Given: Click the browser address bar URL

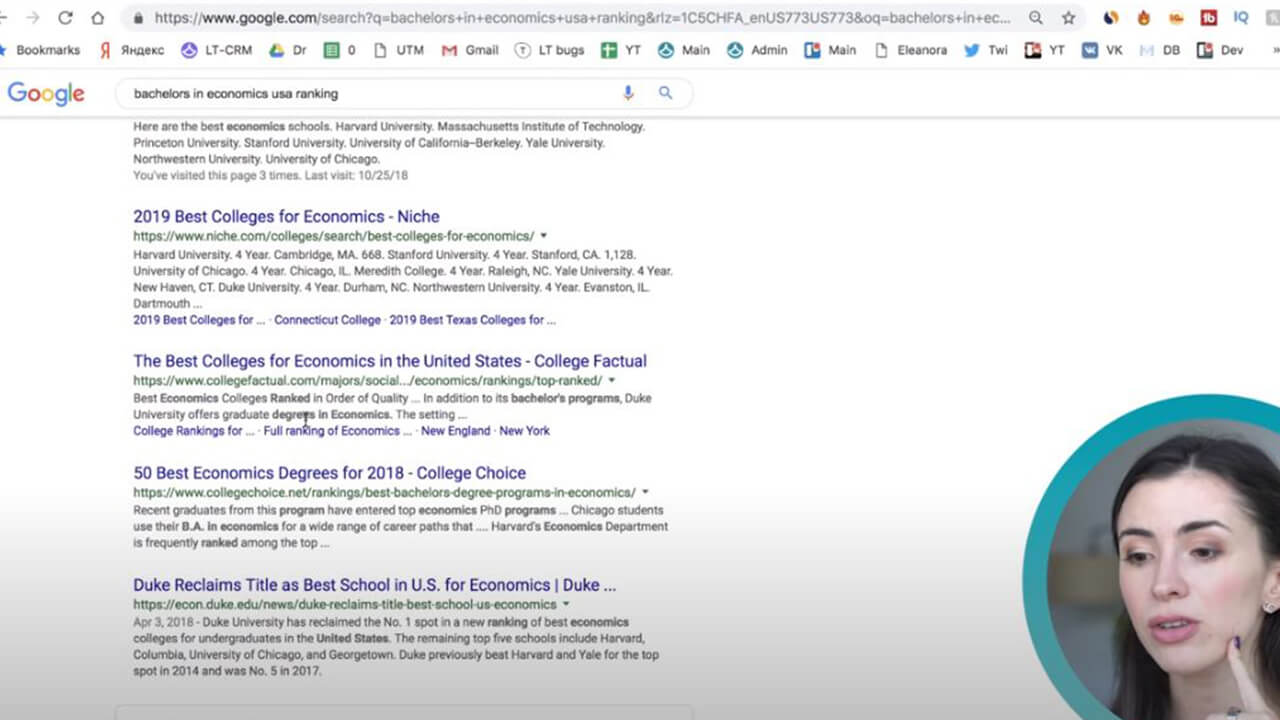Looking at the screenshot, I should tap(582, 18).
